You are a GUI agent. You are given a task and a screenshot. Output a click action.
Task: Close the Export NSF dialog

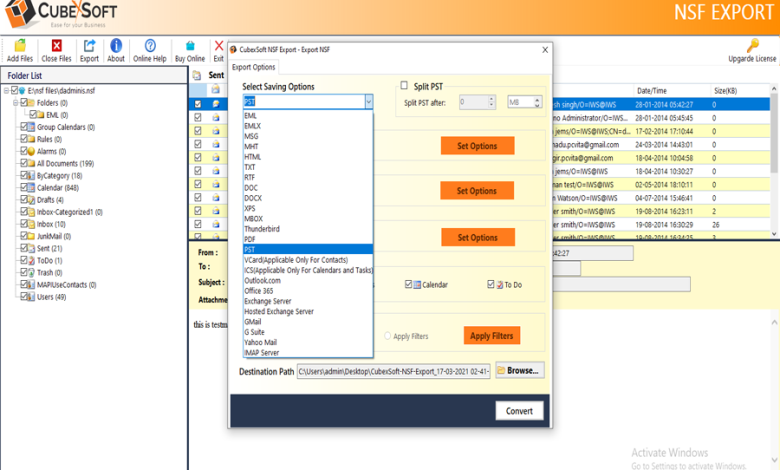(x=545, y=50)
